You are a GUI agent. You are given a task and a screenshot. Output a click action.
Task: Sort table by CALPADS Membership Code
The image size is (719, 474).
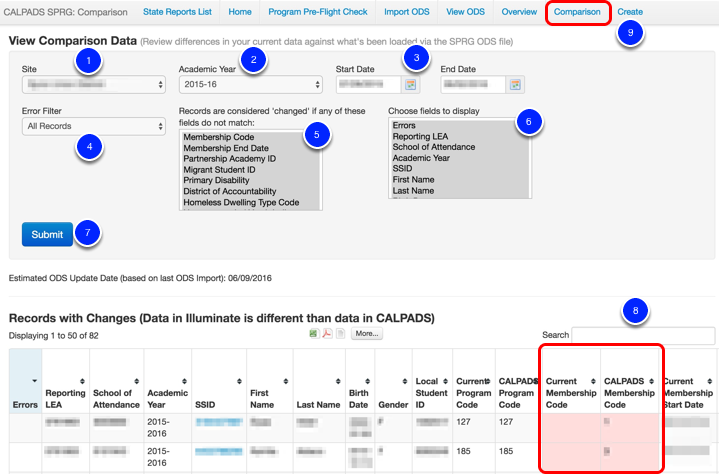point(651,381)
